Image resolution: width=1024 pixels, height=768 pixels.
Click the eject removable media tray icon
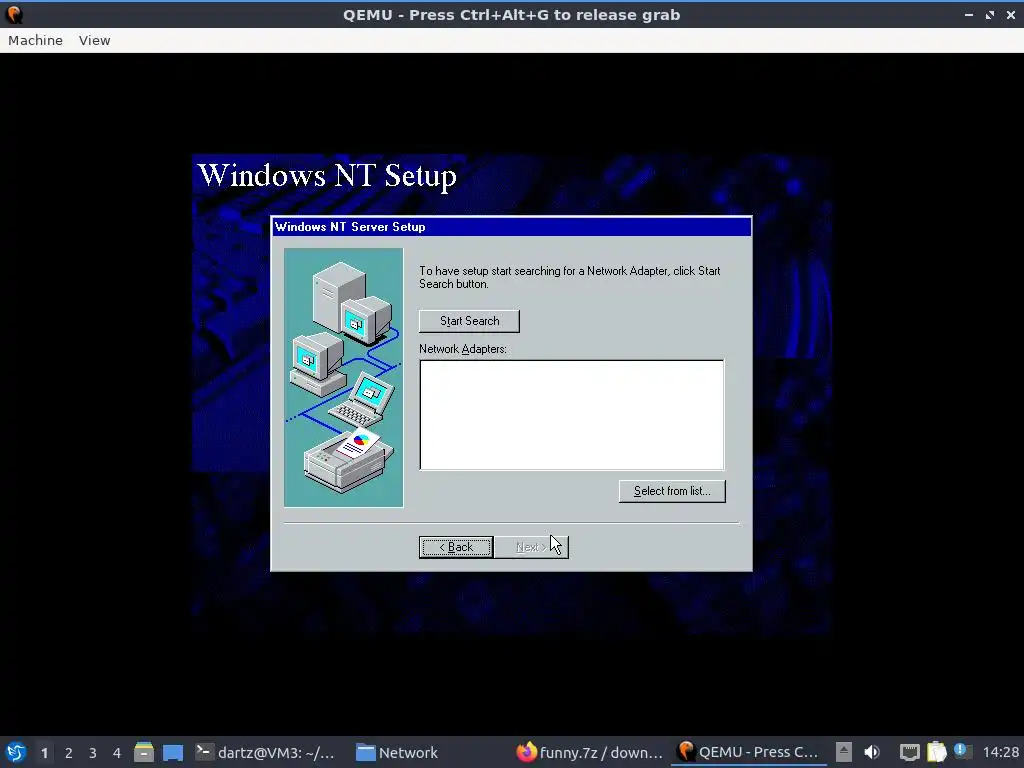click(844, 752)
